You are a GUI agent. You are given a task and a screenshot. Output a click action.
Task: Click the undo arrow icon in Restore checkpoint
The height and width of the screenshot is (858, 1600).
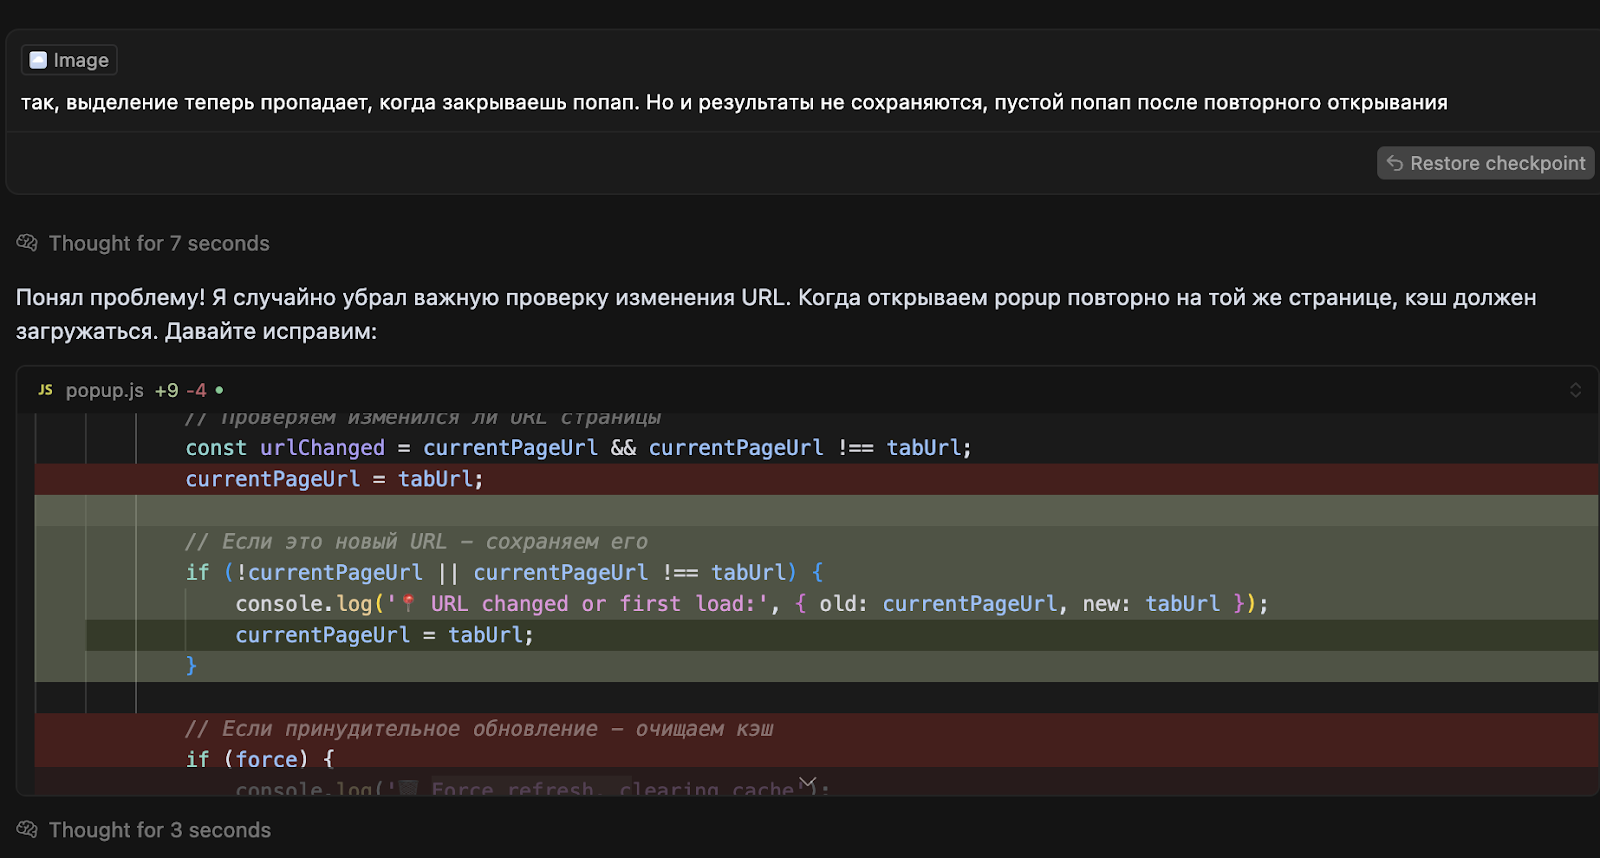(1395, 163)
